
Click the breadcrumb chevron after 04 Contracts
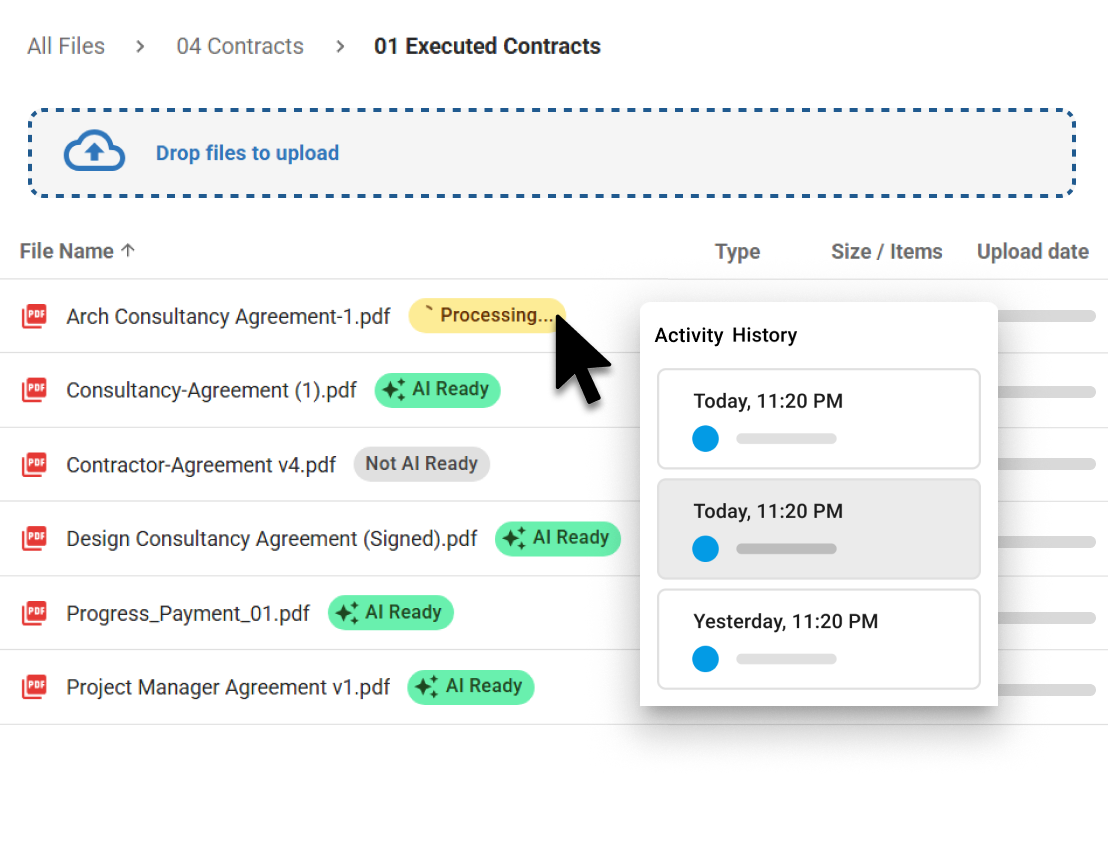point(340,46)
